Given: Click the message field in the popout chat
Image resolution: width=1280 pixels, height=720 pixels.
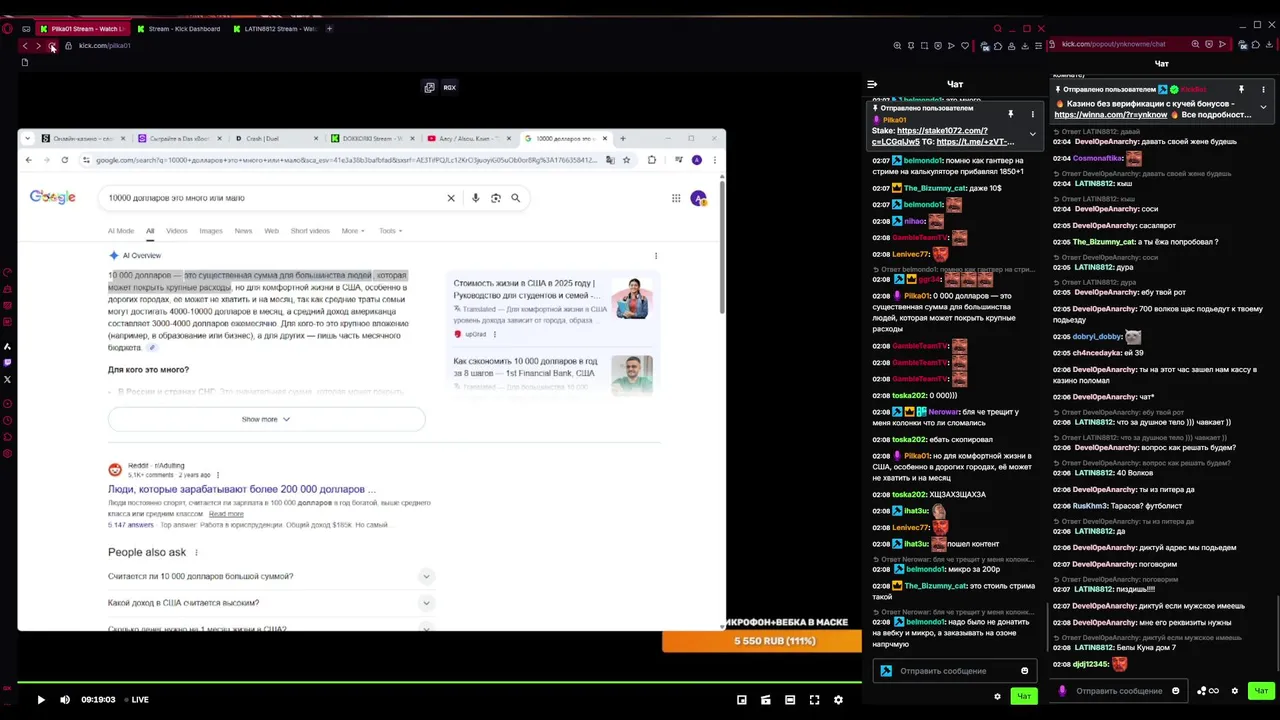Looking at the screenshot, I should (x=1120, y=691).
